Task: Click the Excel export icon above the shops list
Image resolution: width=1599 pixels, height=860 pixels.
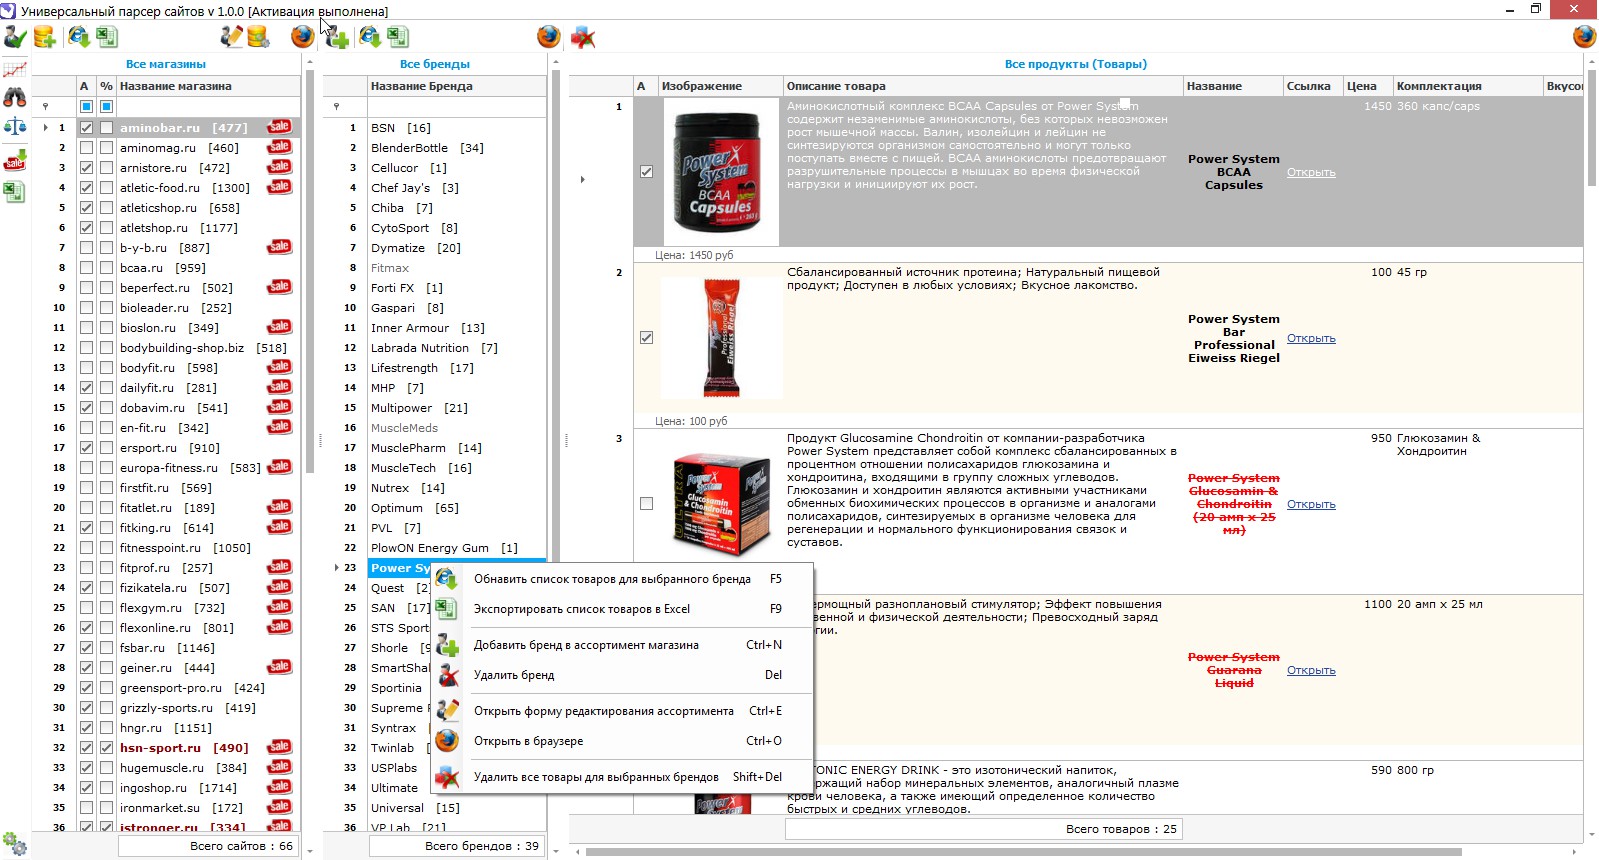Action: click(x=107, y=38)
